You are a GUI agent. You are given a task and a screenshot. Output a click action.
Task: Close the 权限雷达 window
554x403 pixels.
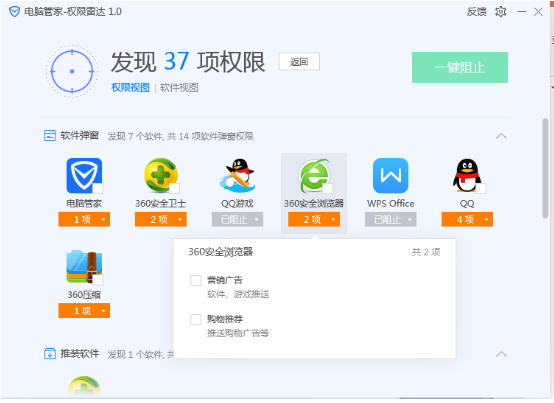[x=538, y=12]
